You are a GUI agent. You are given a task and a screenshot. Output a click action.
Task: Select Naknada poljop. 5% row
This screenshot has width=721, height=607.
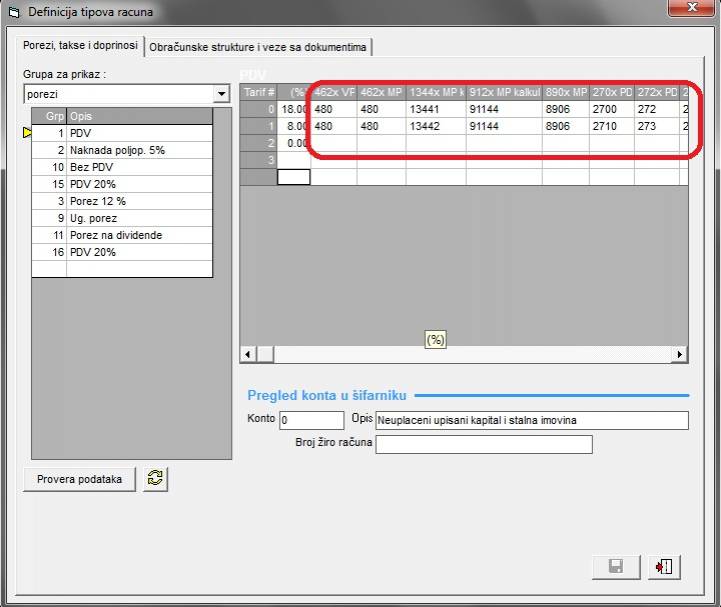pyautogui.click(x=138, y=150)
